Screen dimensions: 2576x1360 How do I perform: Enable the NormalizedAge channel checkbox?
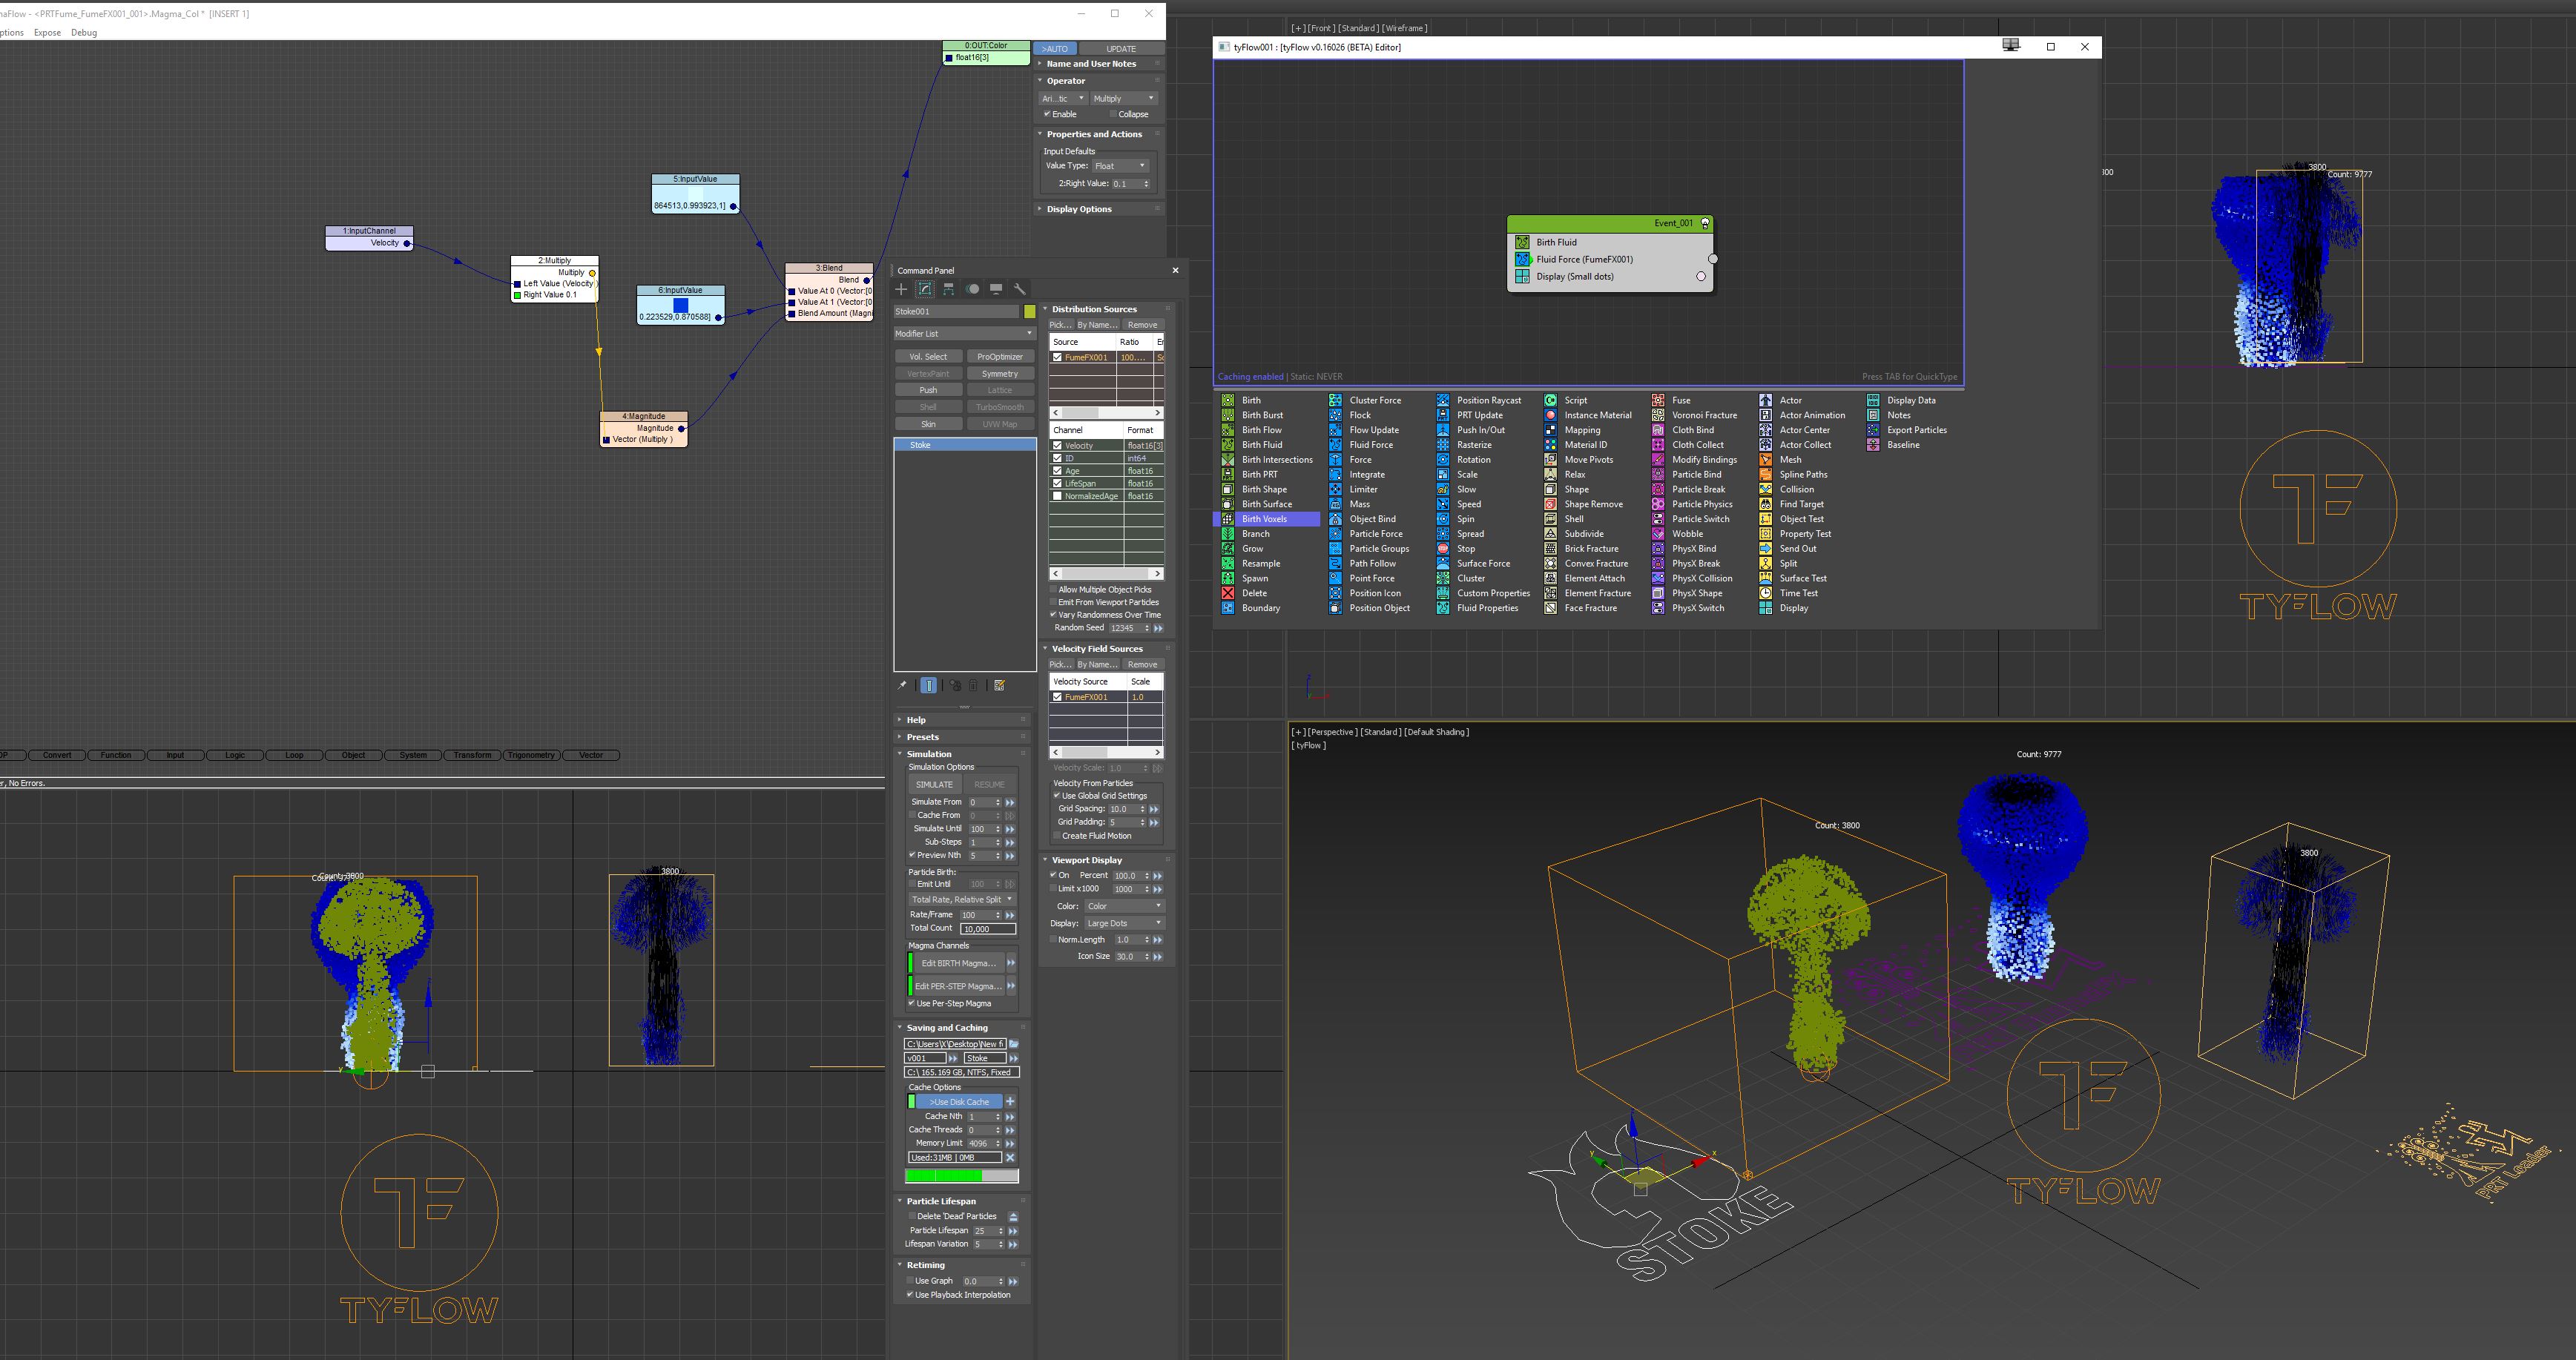[1057, 496]
